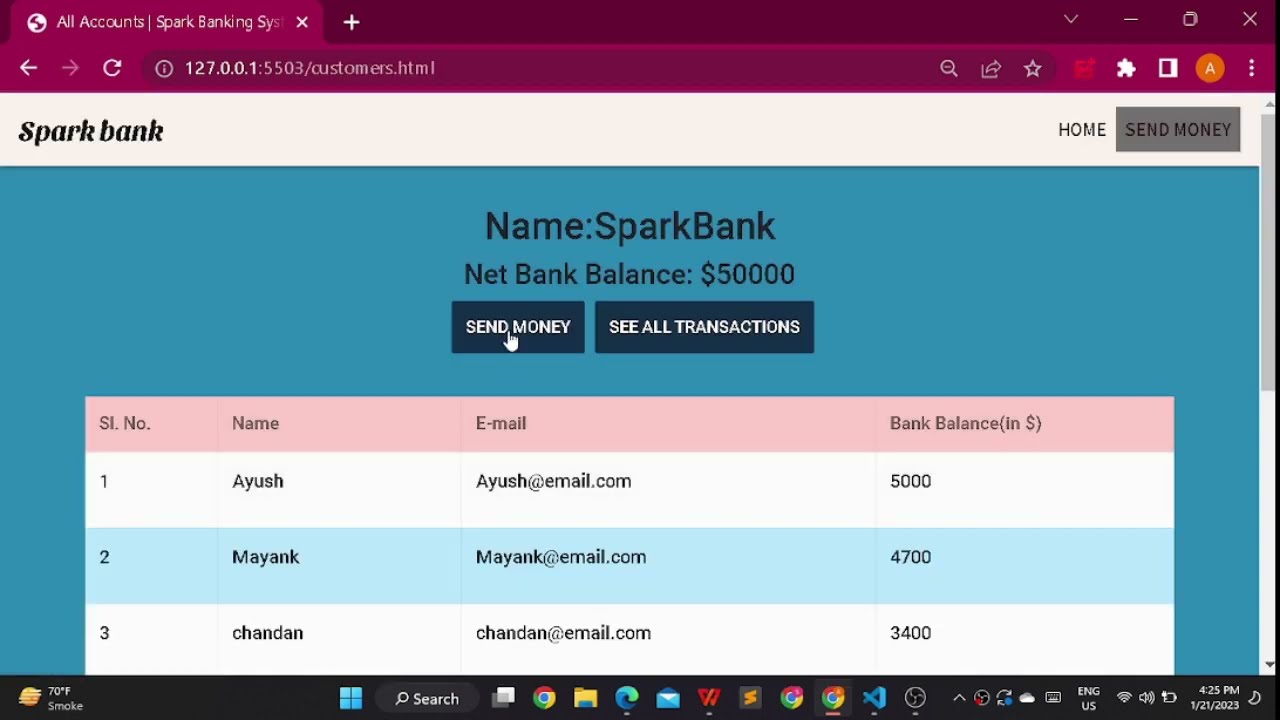The height and width of the screenshot is (720, 1280).
Task: Select the All Accounts | Spark Banking tab
Action: [165, 22]
